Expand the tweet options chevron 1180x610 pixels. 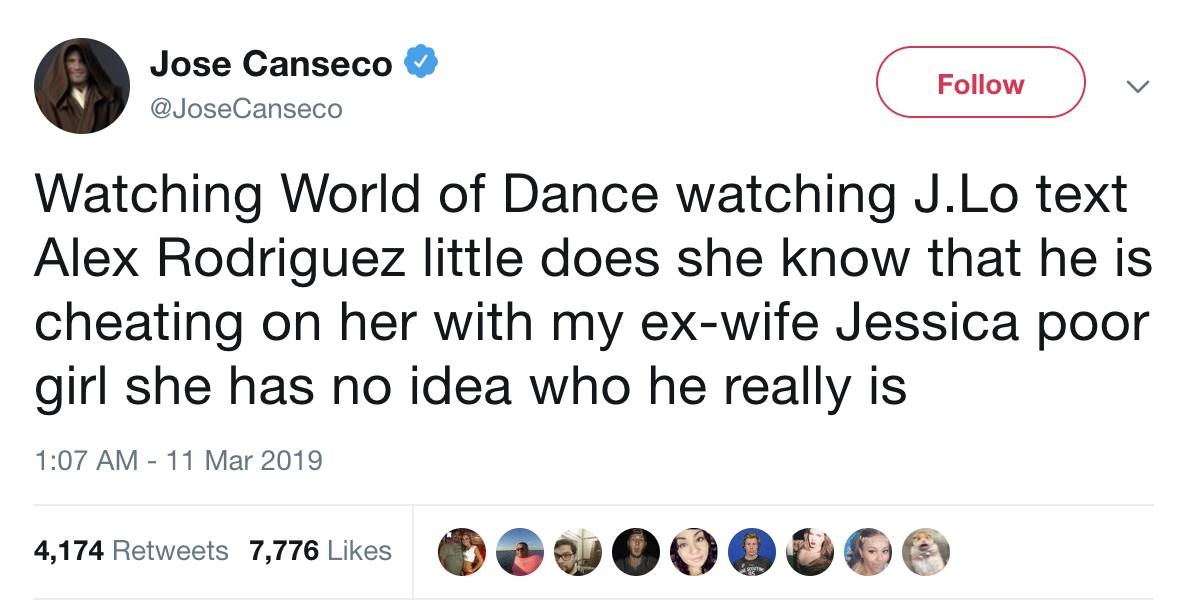[1133, 88]
